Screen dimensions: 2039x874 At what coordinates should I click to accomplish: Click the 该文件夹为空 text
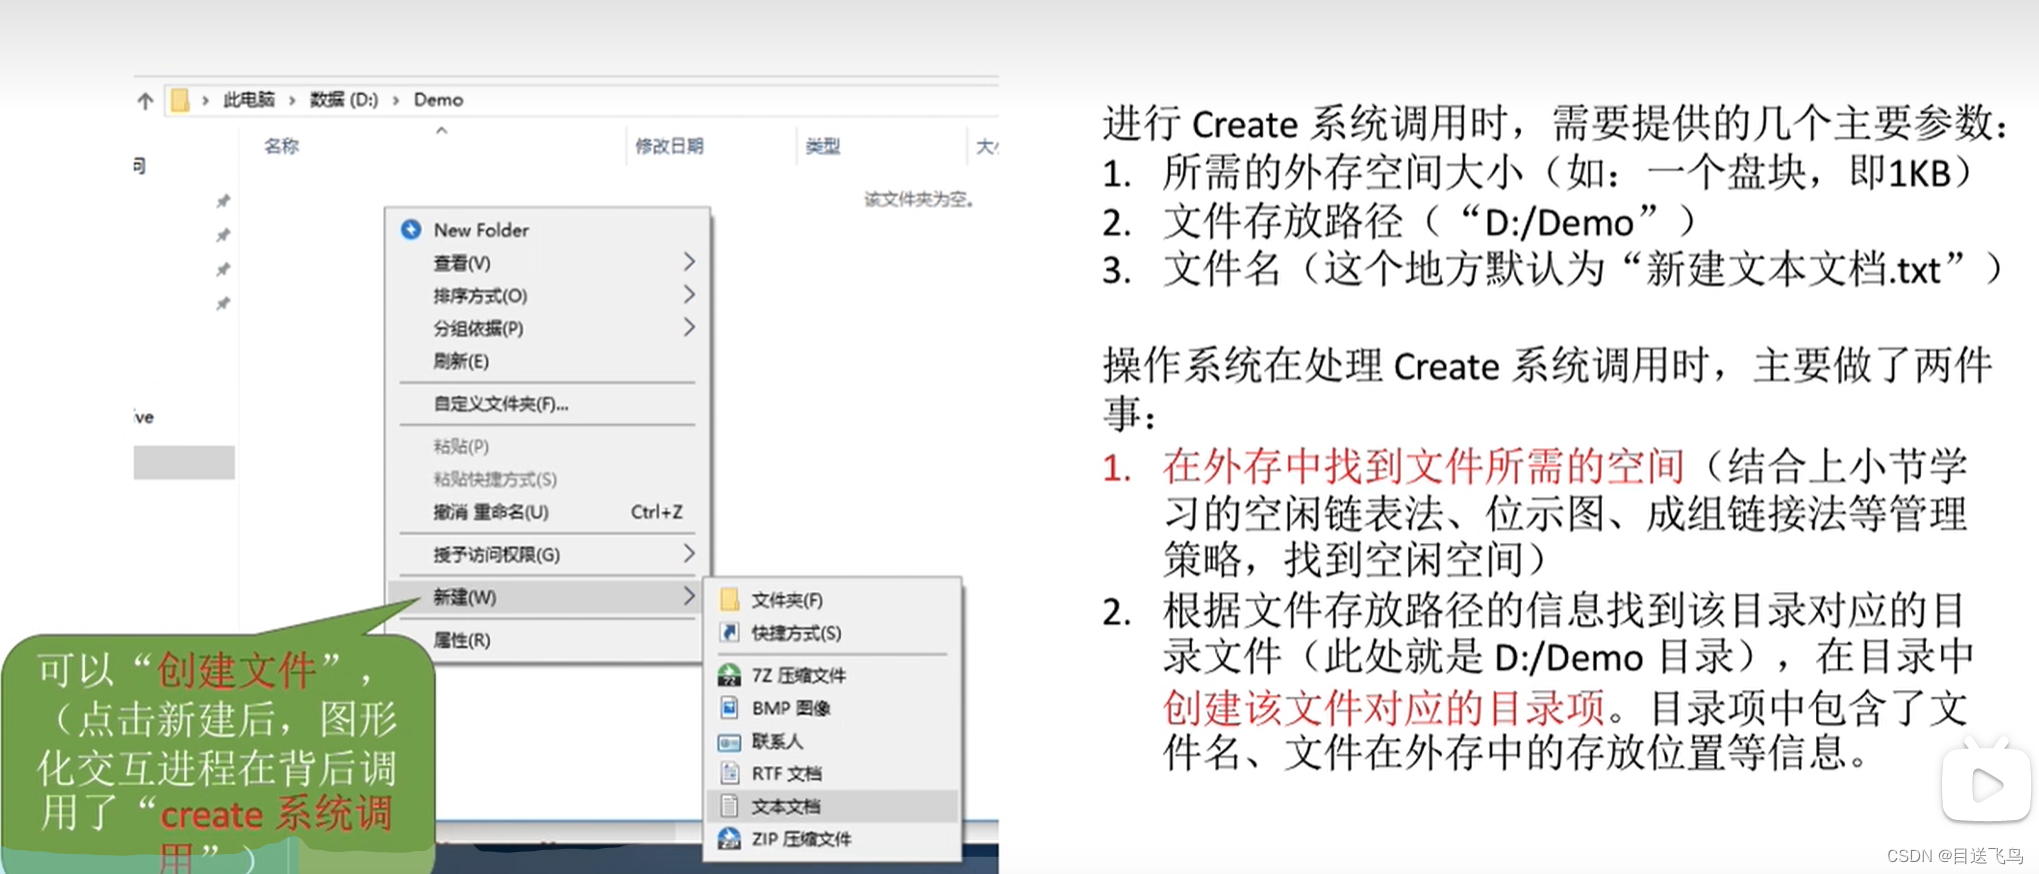tap(919, 199)
